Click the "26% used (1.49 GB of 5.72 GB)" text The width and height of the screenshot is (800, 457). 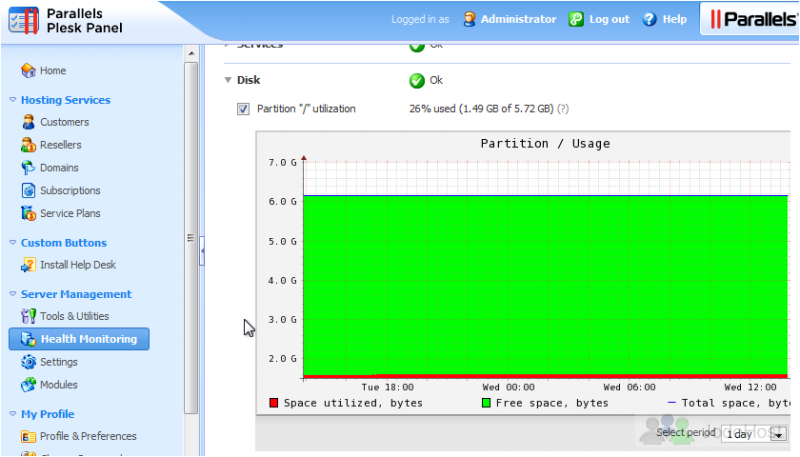pos(481,109)
